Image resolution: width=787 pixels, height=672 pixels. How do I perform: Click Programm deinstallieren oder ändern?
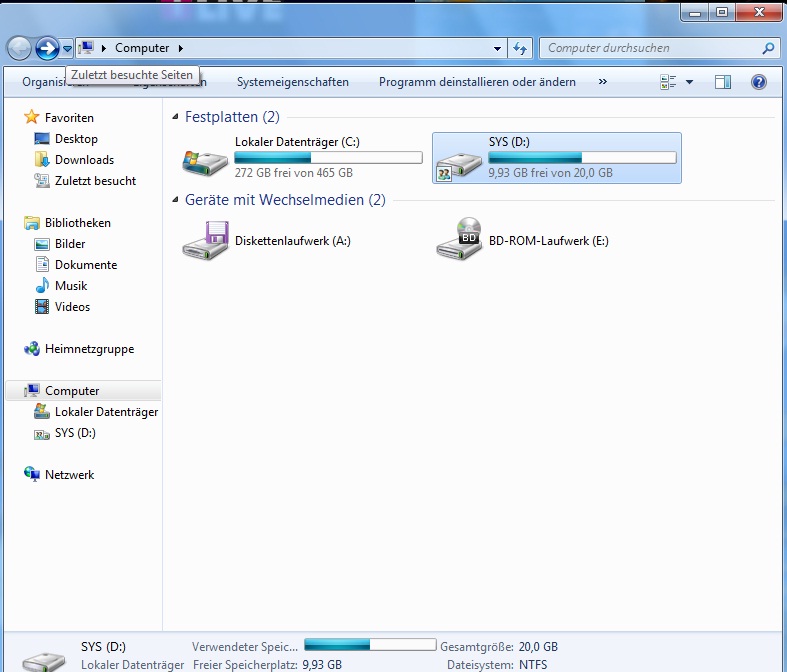[x=477, y=82]
